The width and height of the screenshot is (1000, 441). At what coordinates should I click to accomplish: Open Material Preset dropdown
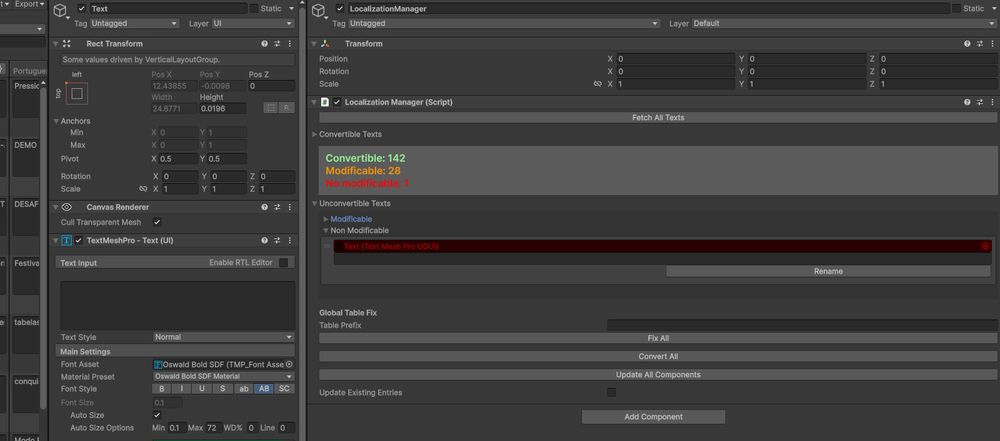point(223,377)
